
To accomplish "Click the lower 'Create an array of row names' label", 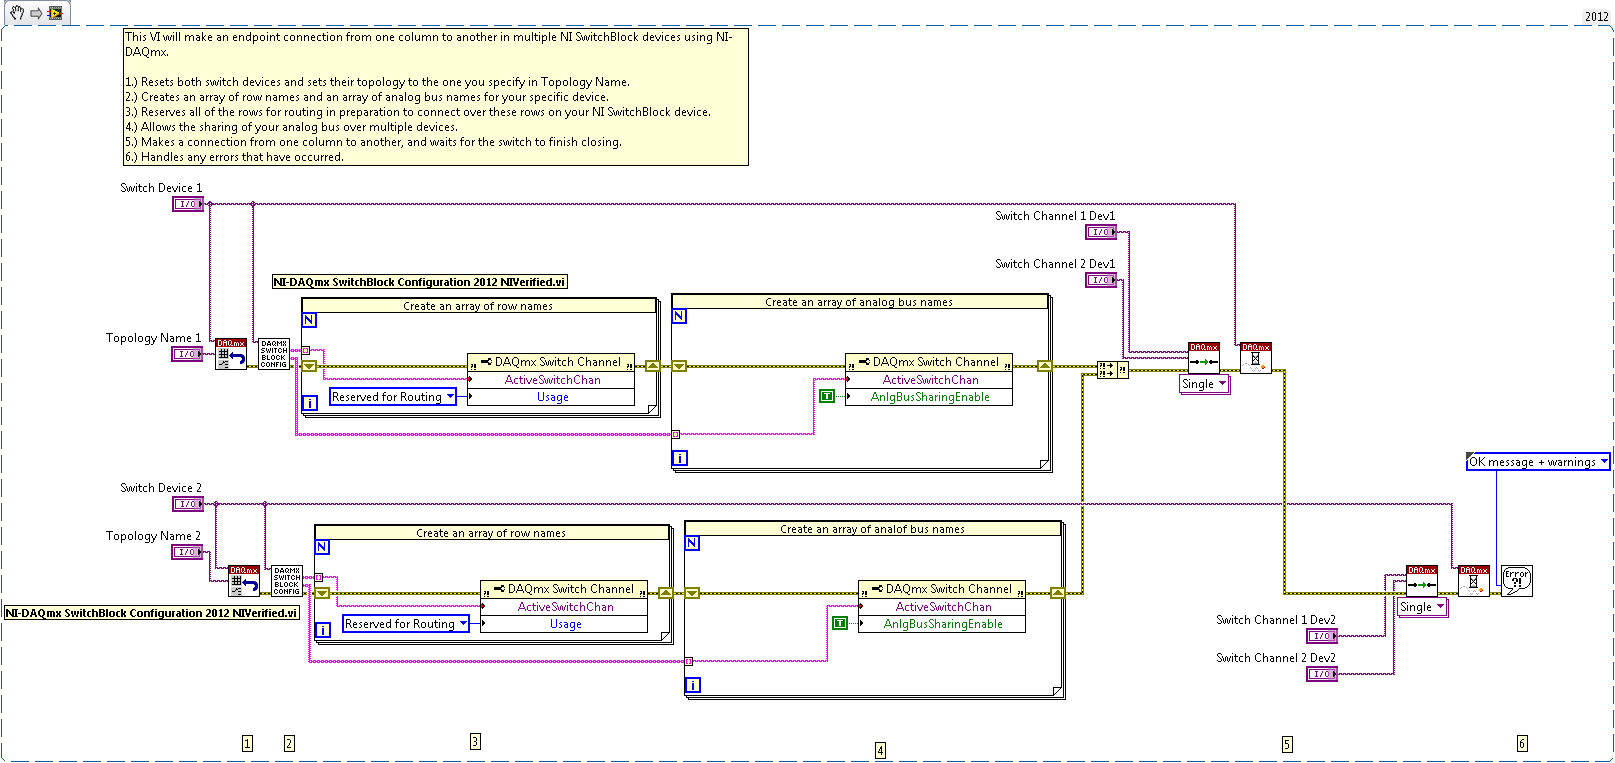I will 491,533.
